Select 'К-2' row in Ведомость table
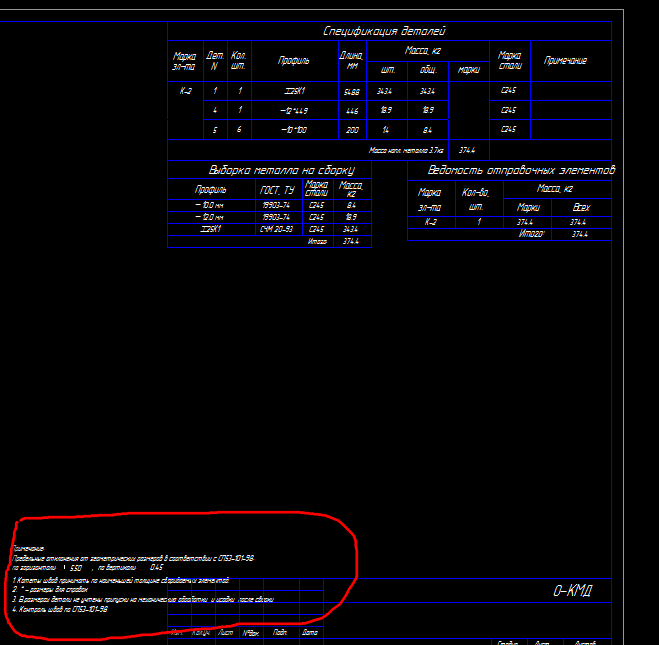The width and height of the screenshot is (659, 645). [430, 222]
